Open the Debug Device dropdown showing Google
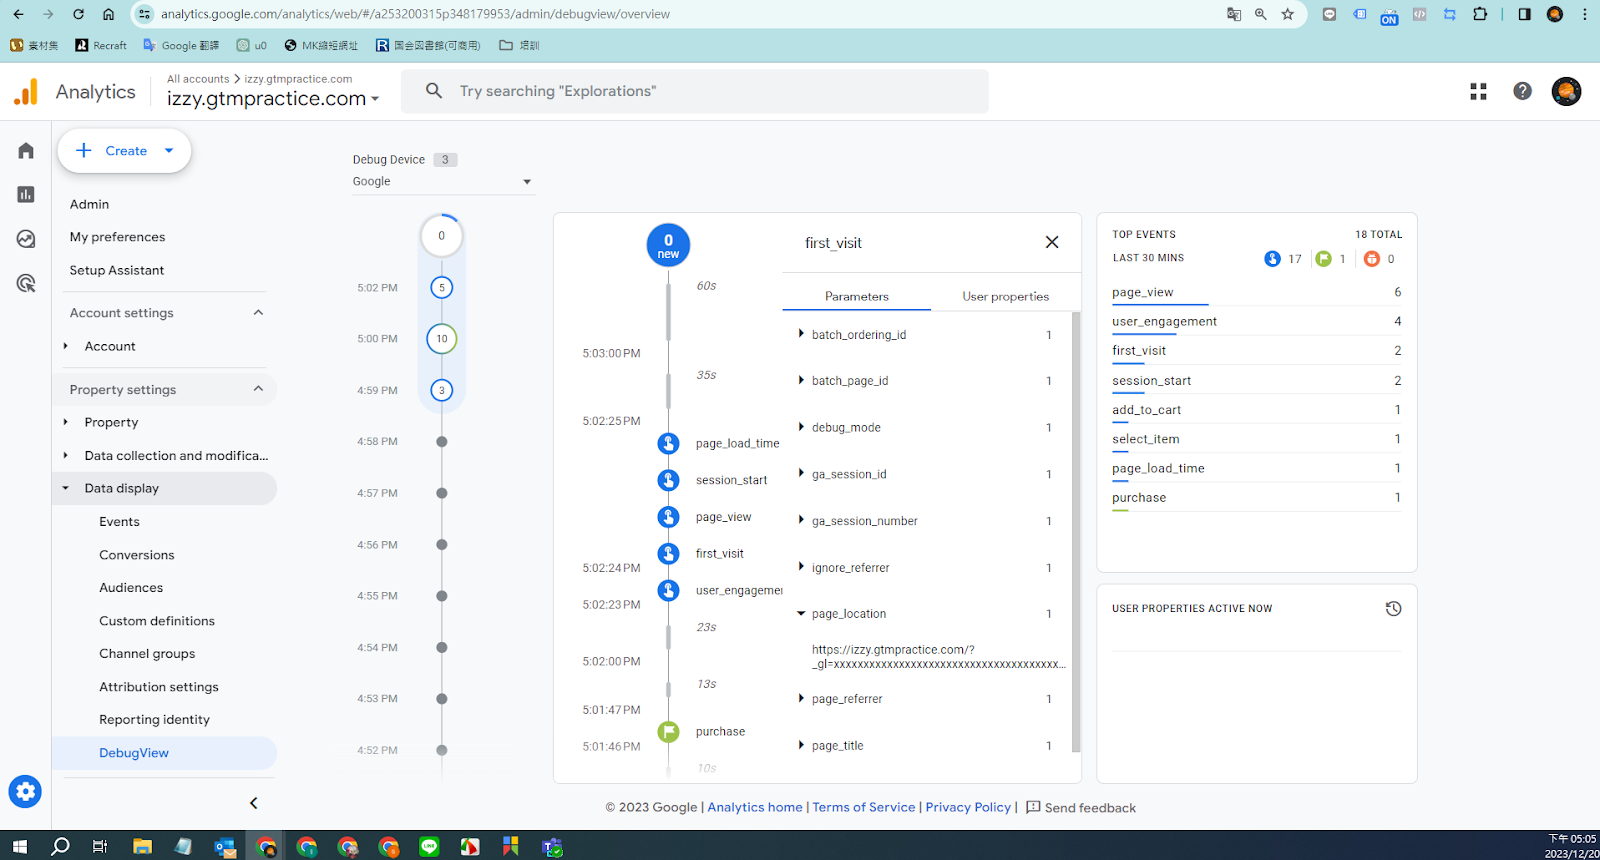 click(x=443, y=182)
